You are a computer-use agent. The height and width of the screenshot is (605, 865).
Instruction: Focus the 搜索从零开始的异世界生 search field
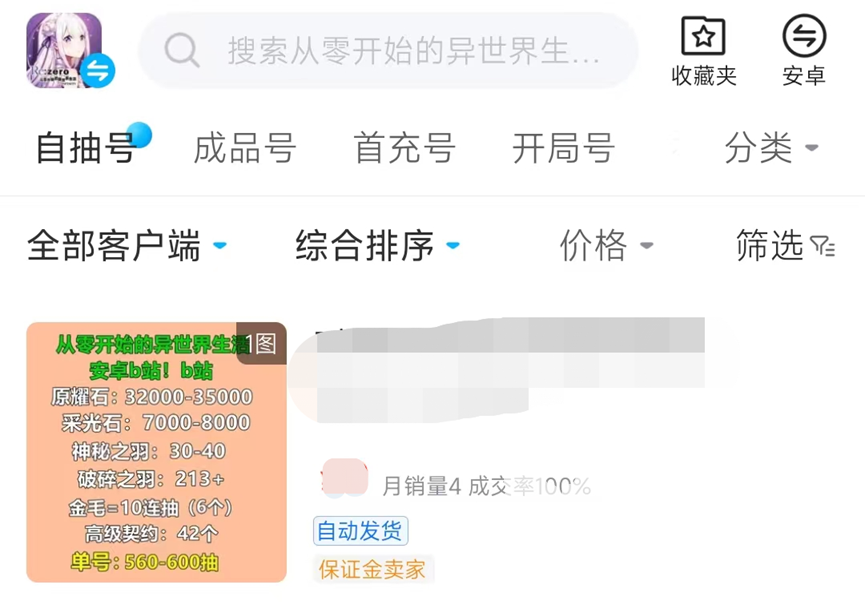tap(388, 50)
